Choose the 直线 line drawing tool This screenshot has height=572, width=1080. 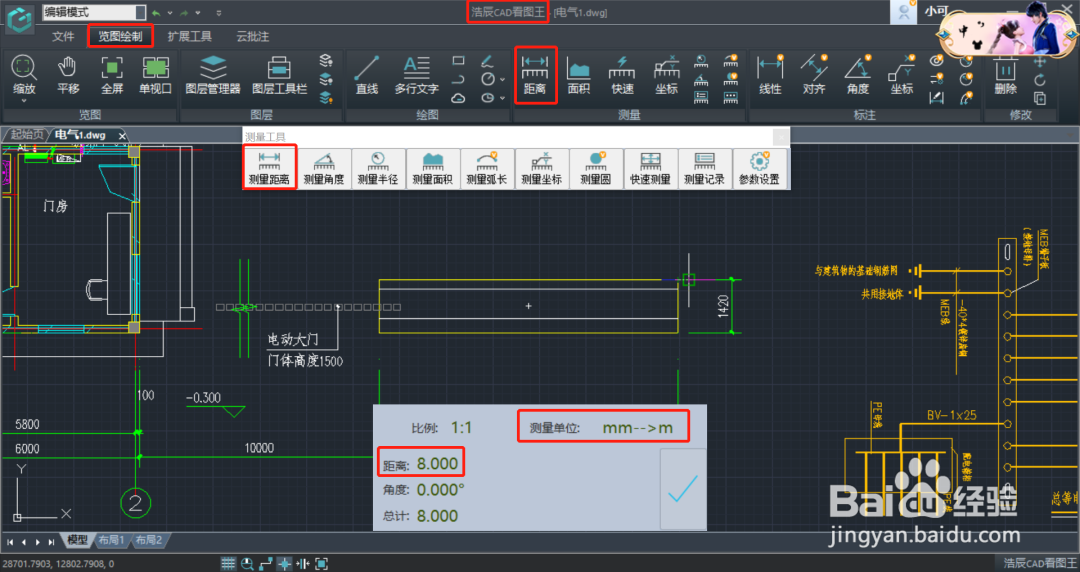[366, 75]
